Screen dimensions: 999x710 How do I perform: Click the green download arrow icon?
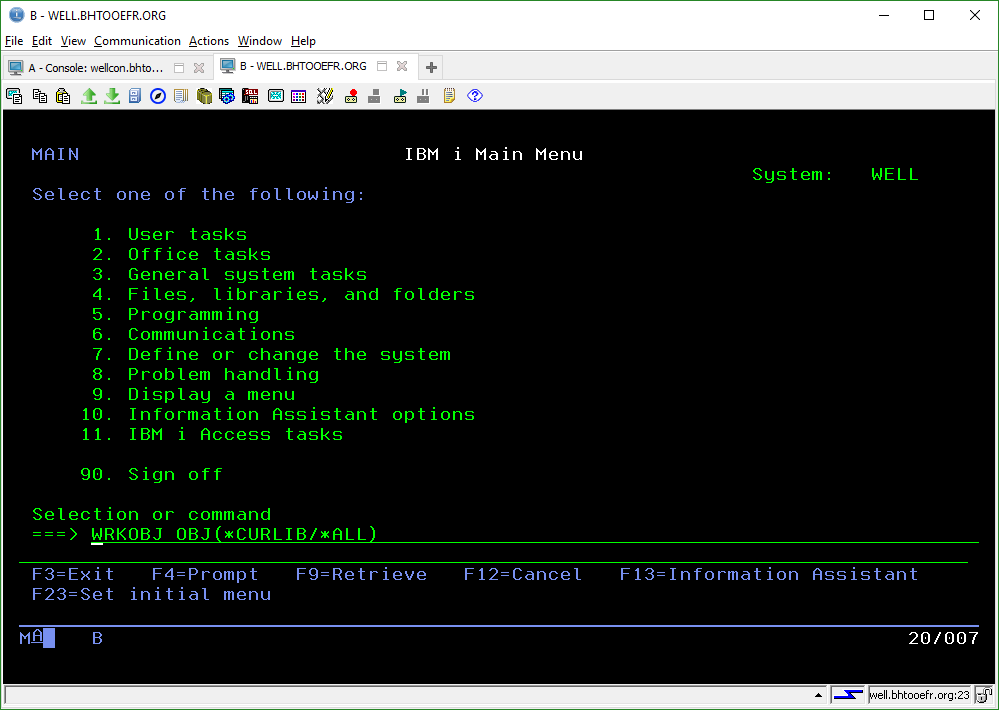[x=112, y=96]
